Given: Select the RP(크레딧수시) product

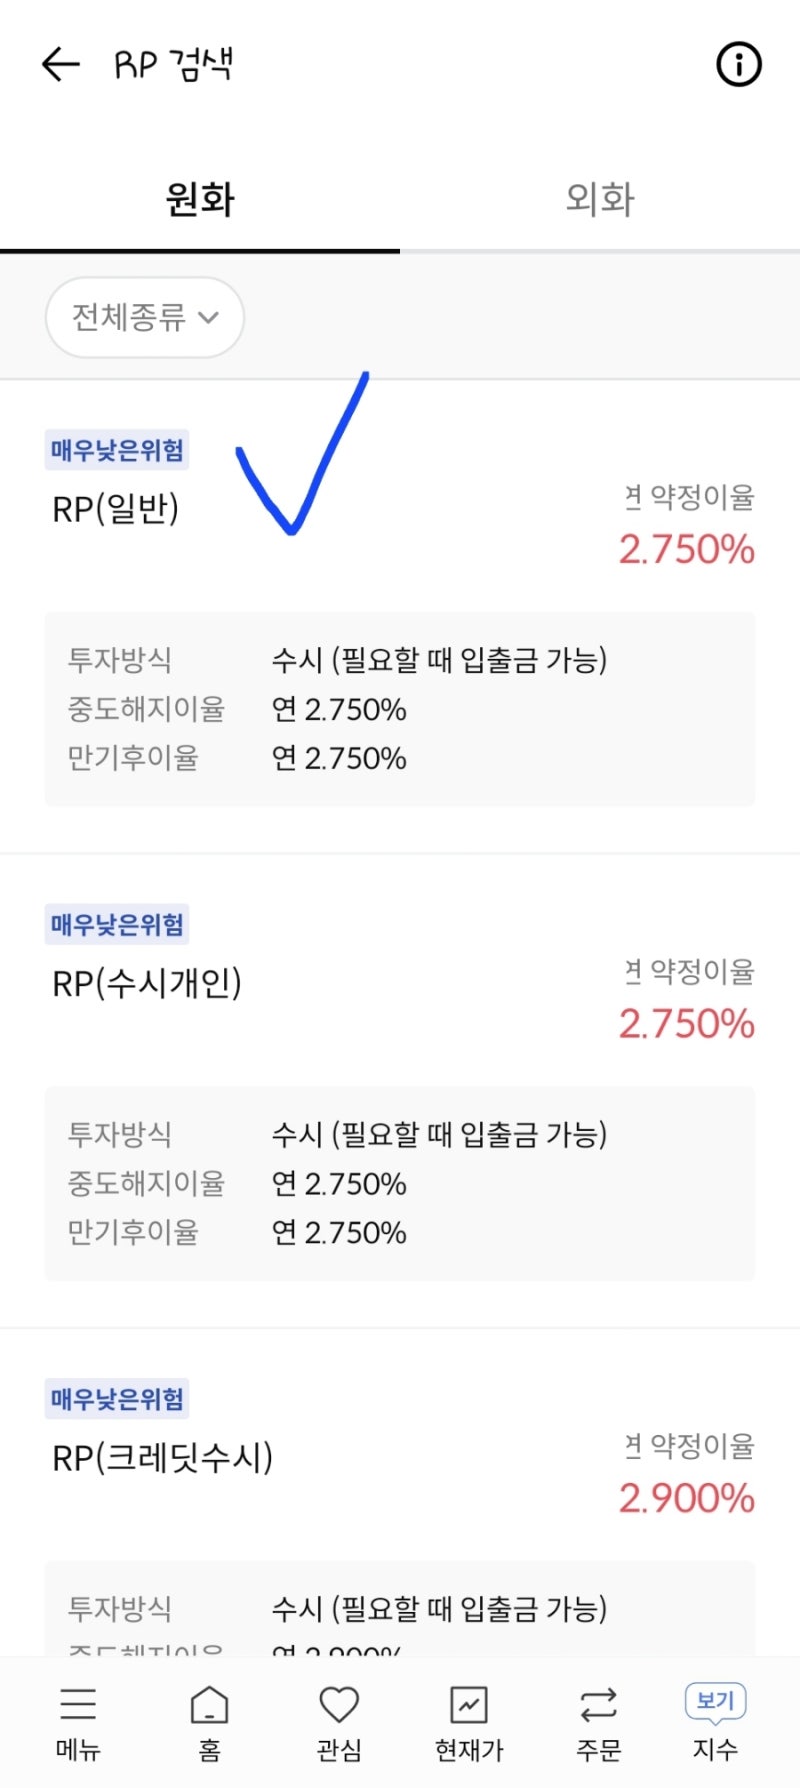Looking at the screenshot, I should point(162,1457).
